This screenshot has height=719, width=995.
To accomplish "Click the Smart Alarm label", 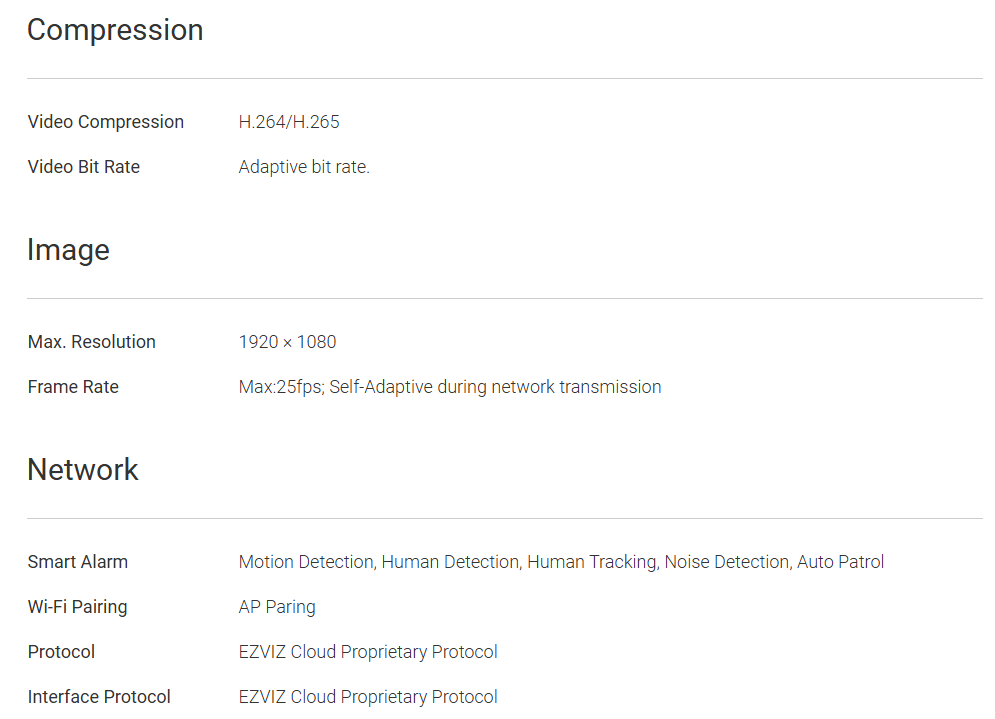I will (78, 562).
